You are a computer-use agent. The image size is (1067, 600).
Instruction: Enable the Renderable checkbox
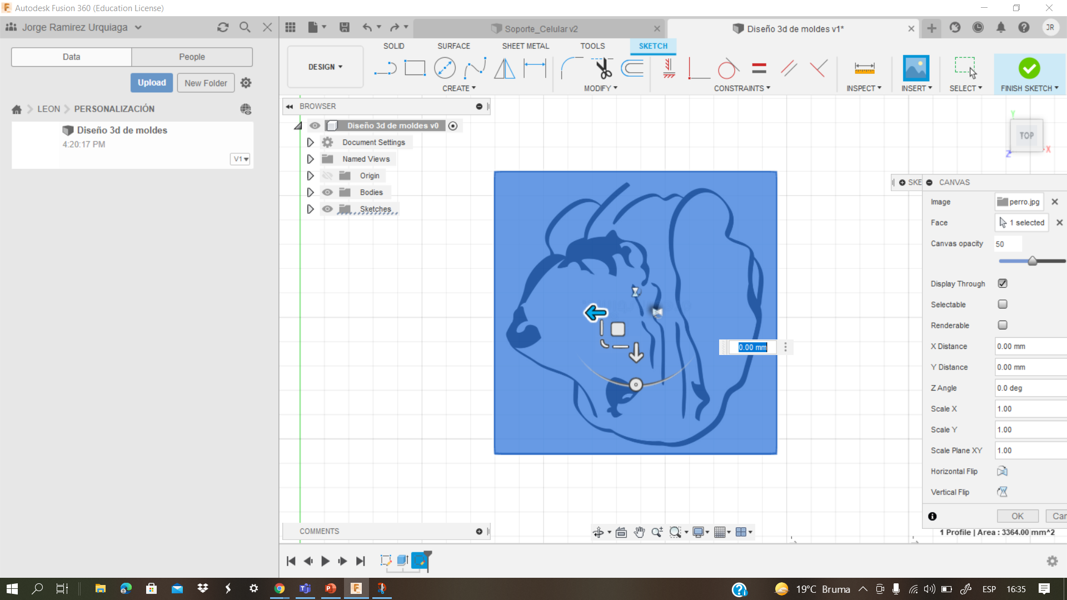(x=1002, y=325)
